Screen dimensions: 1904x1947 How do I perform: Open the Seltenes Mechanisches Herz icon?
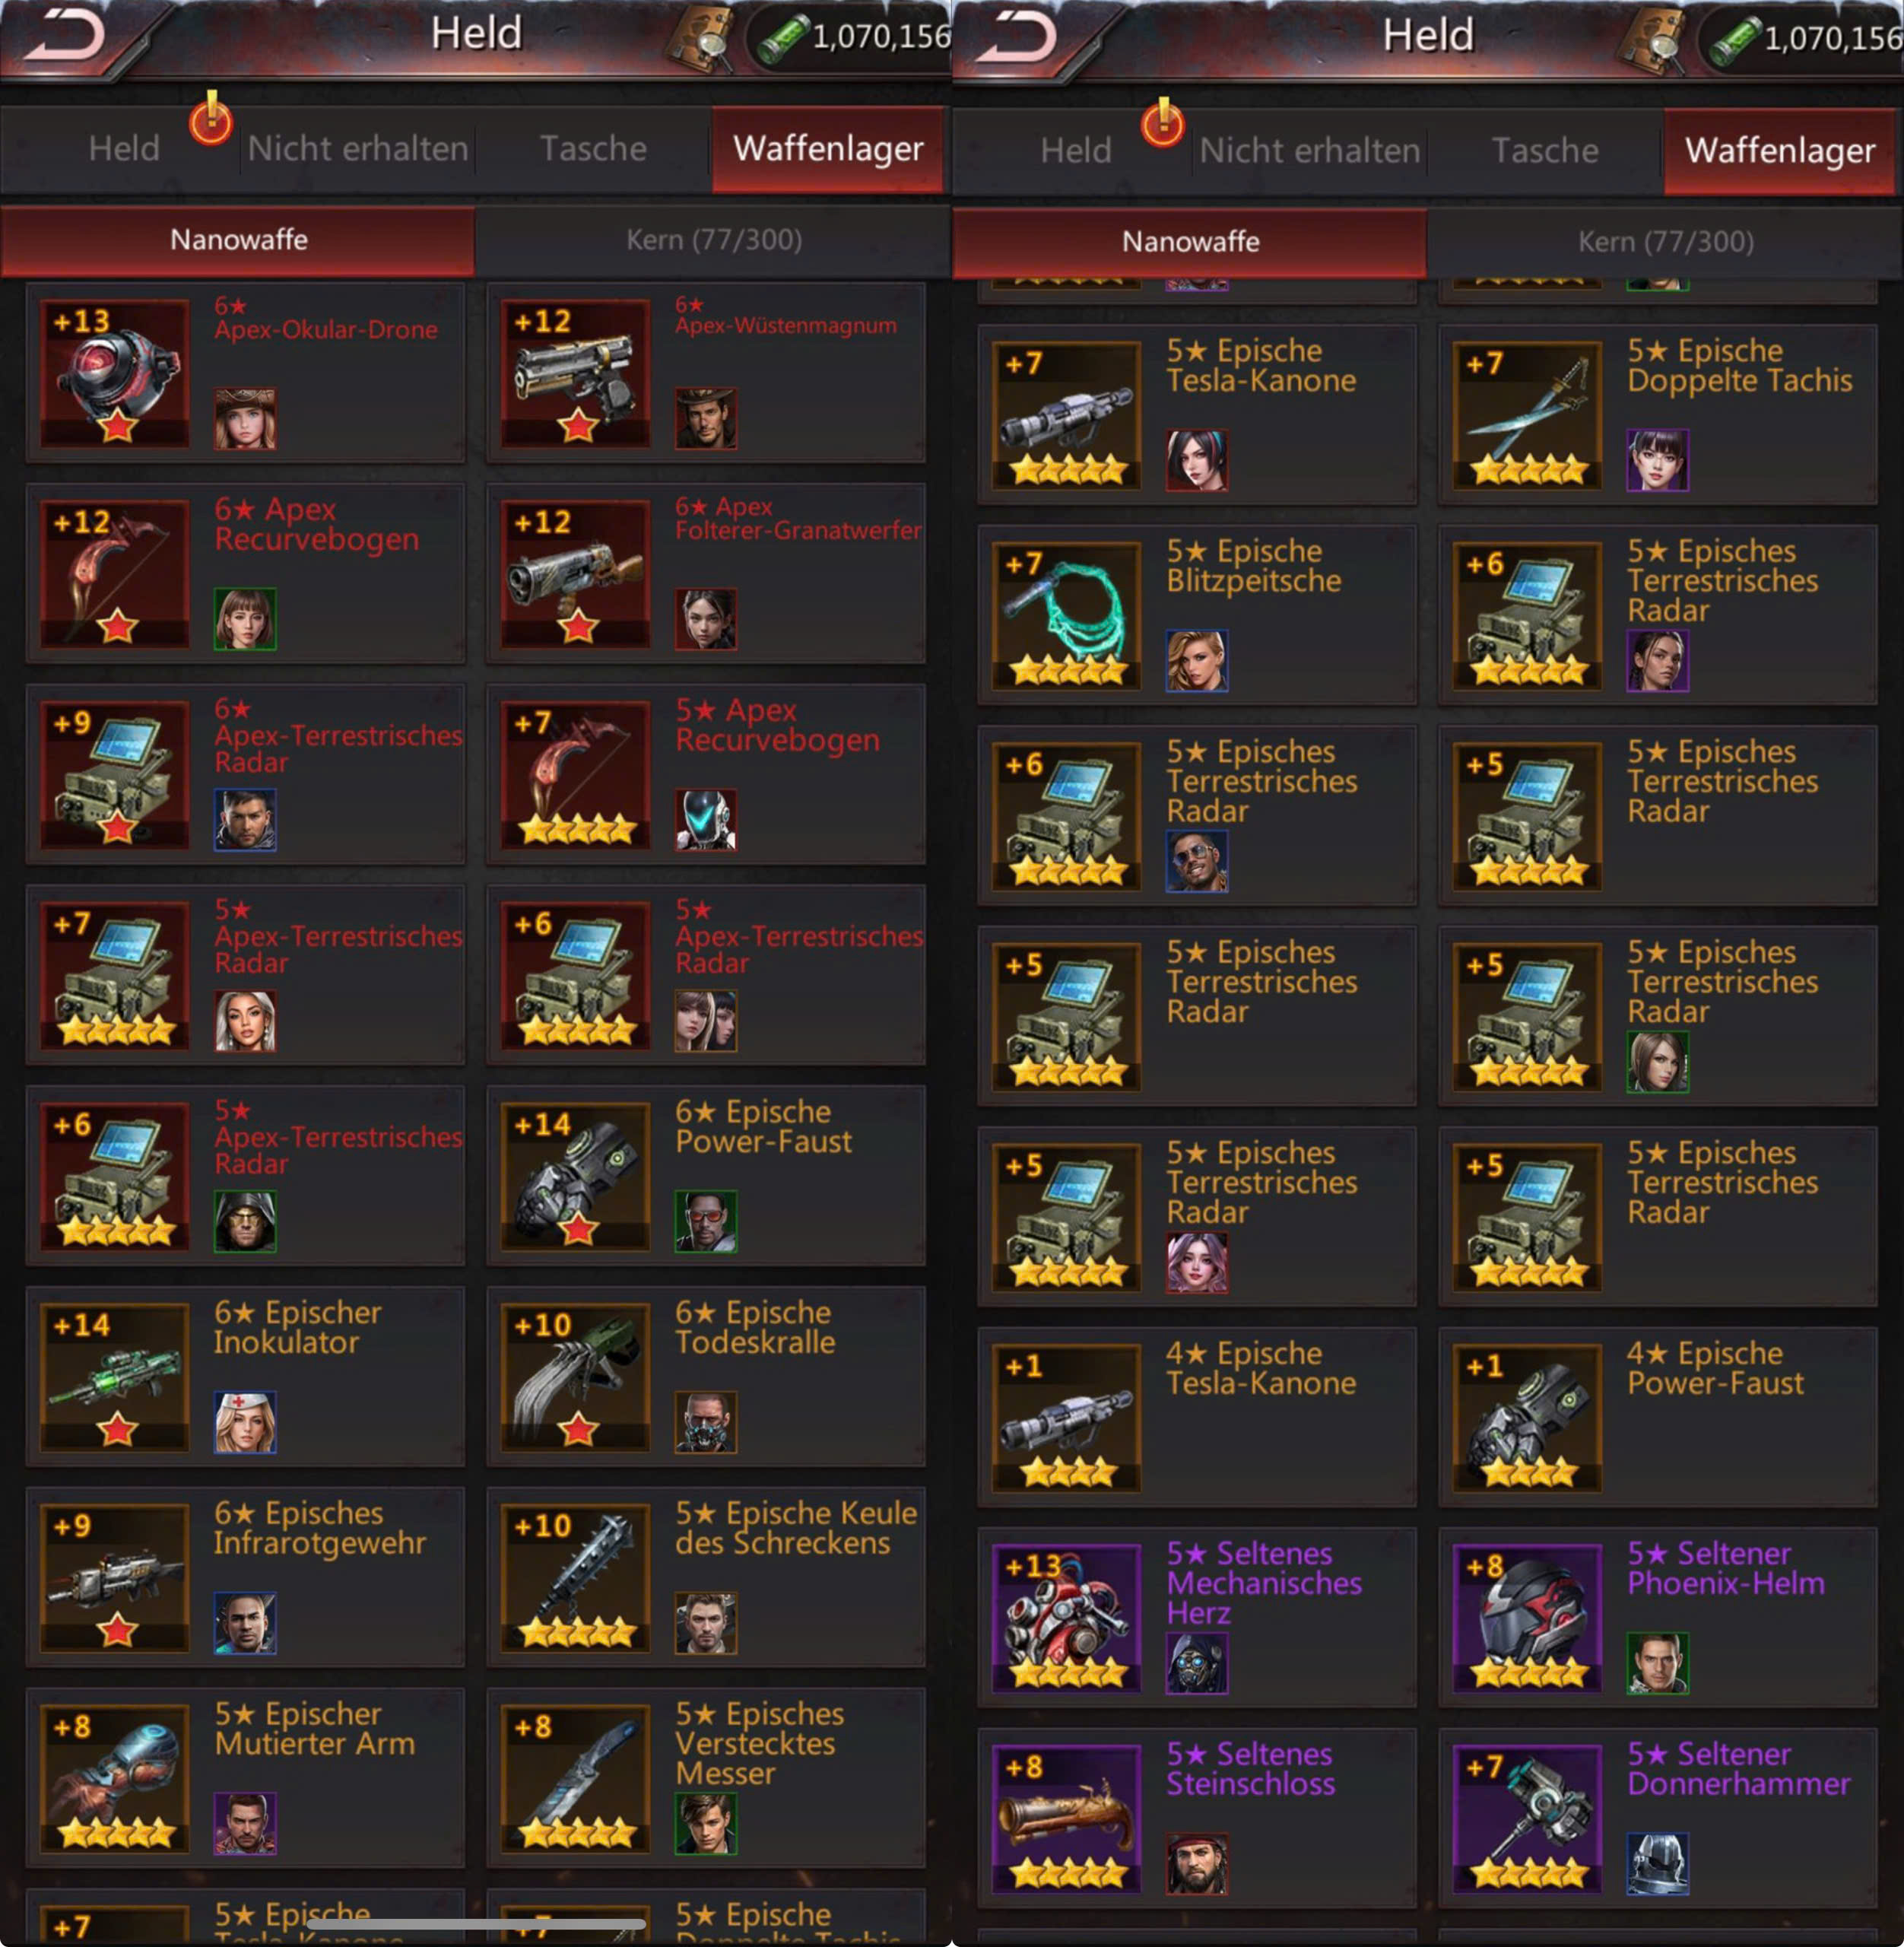click(1067, 1617)
